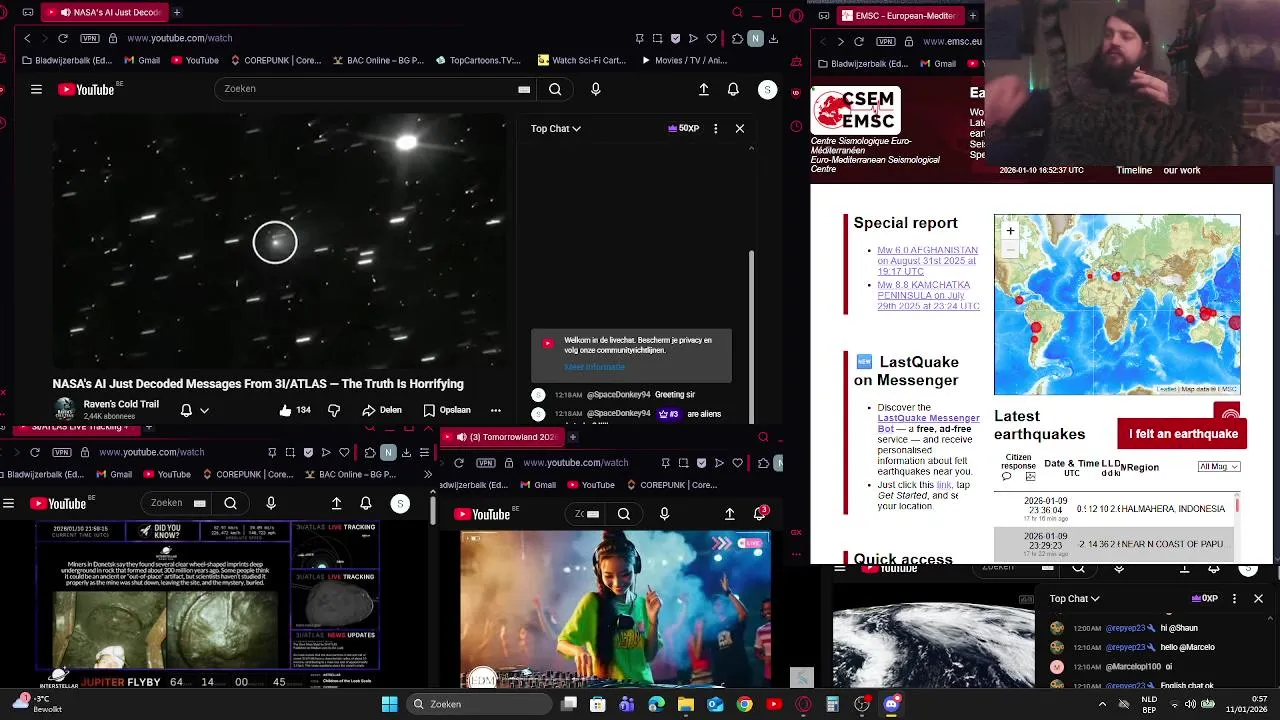Click 'I felt an earthquake' button
The width and height of the screenshot is (1280, 720).
(1183, 434)
